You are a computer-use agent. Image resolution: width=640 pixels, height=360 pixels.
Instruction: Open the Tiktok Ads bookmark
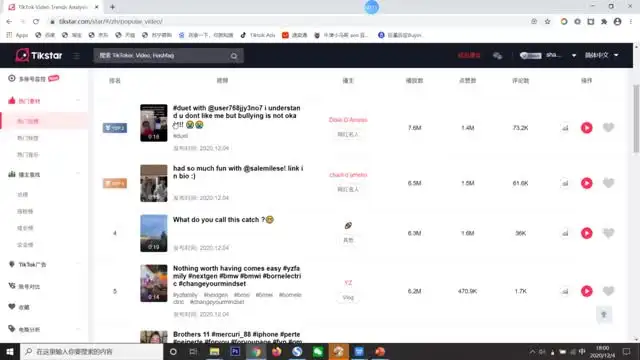pos(258,35)
